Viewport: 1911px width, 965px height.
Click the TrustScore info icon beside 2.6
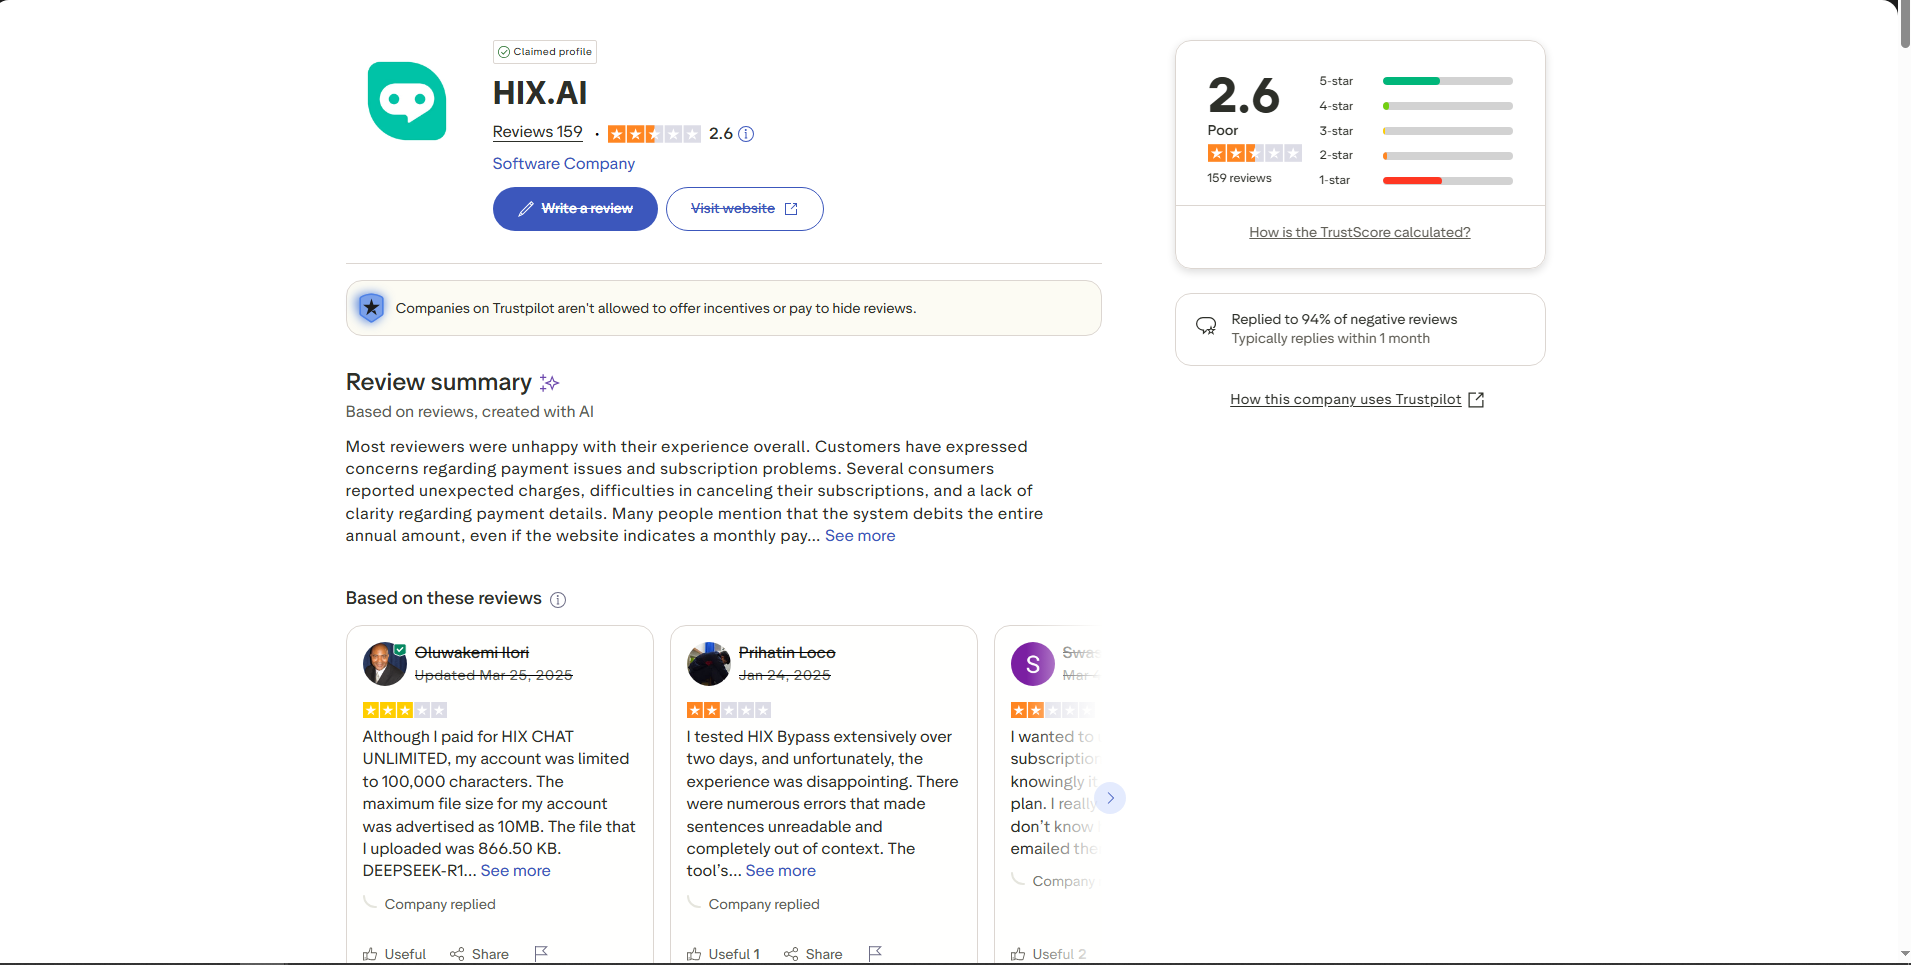[x=746, y=134]
